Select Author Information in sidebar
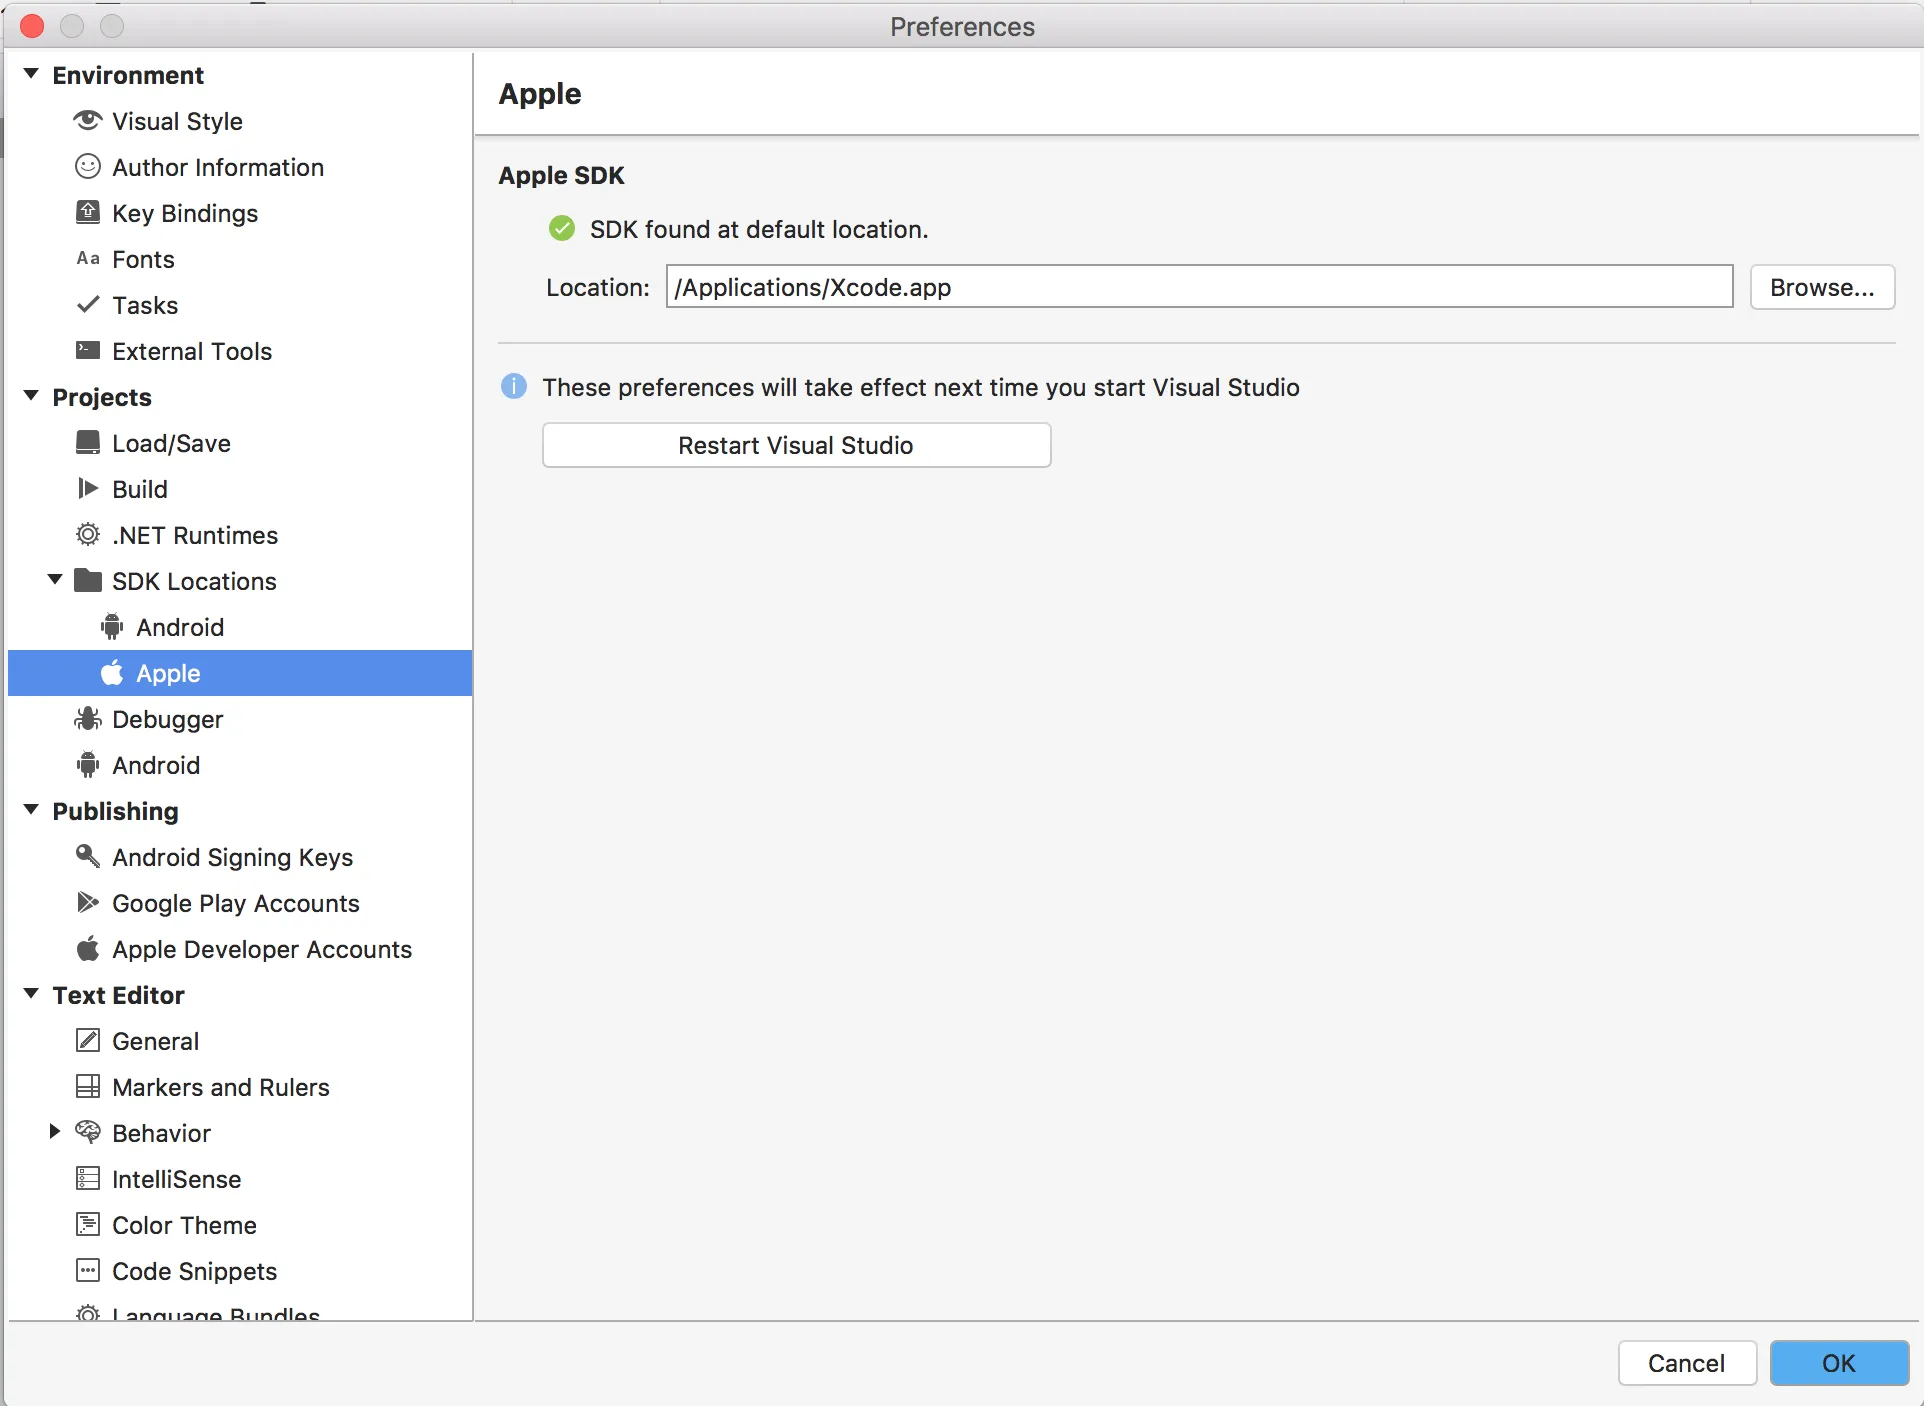 217,167
